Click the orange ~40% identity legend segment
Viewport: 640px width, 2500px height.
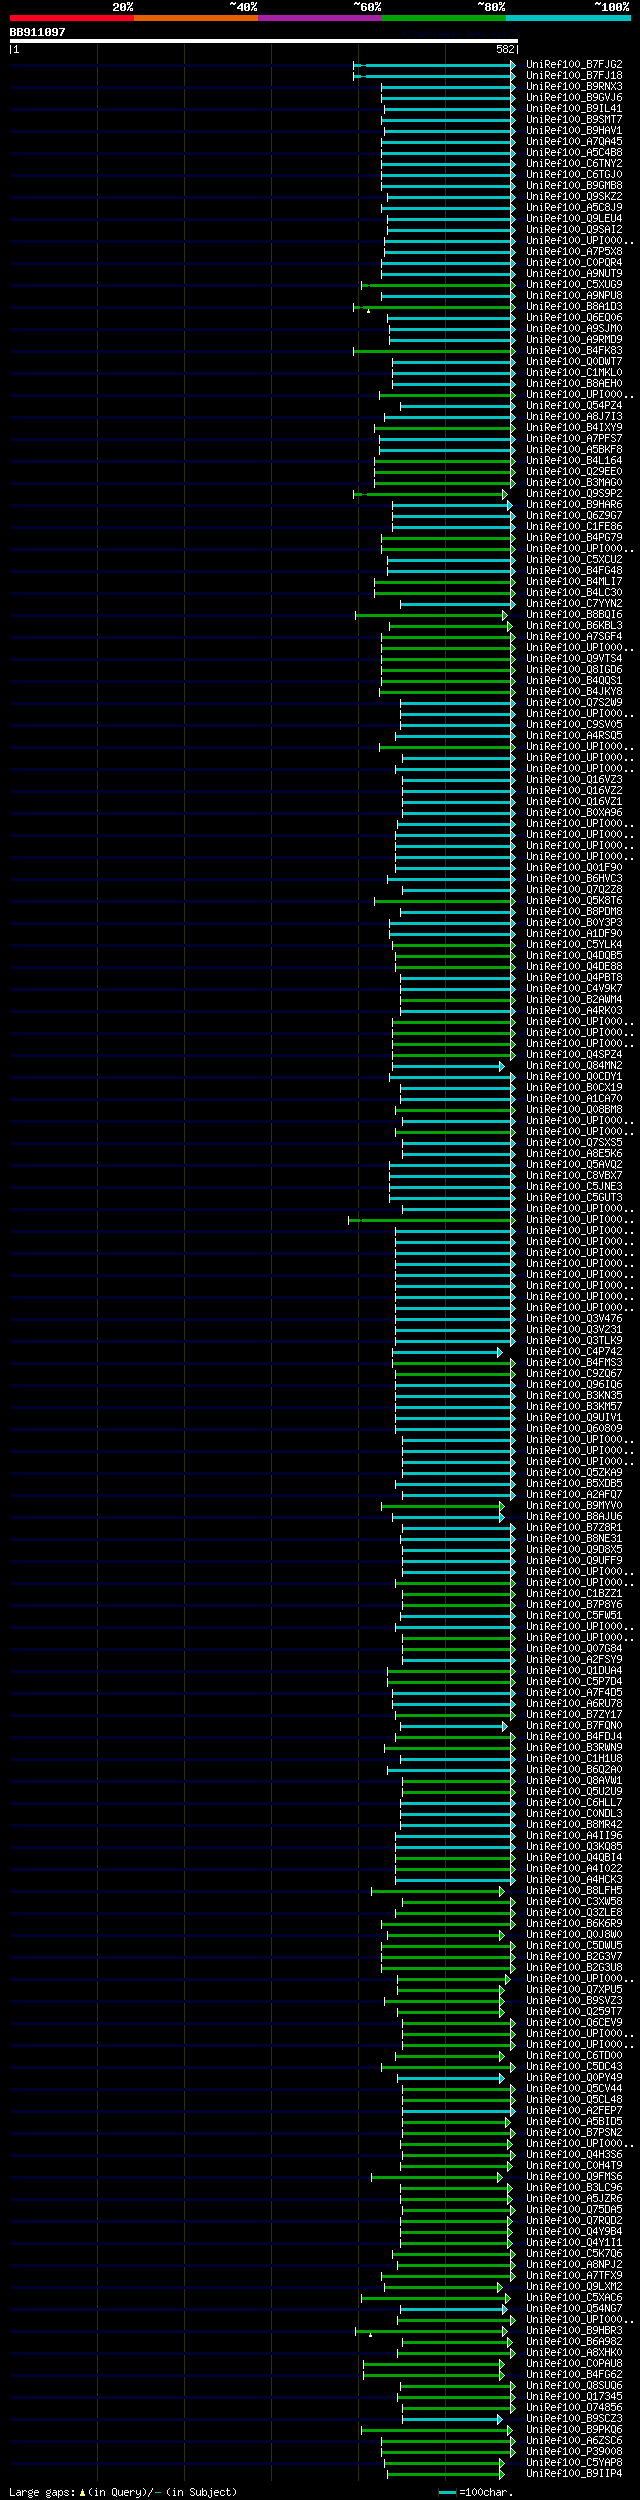point(195,18)
